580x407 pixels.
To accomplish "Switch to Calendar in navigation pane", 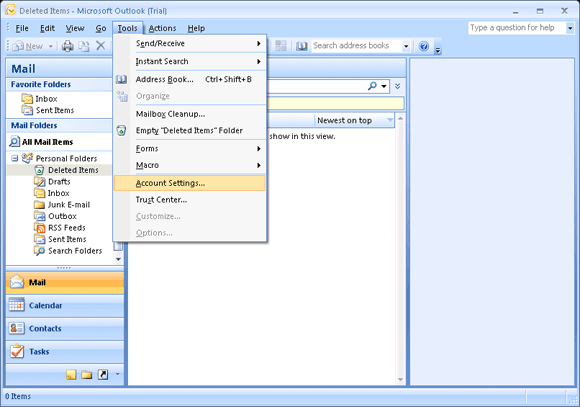I will pos(65,305).
